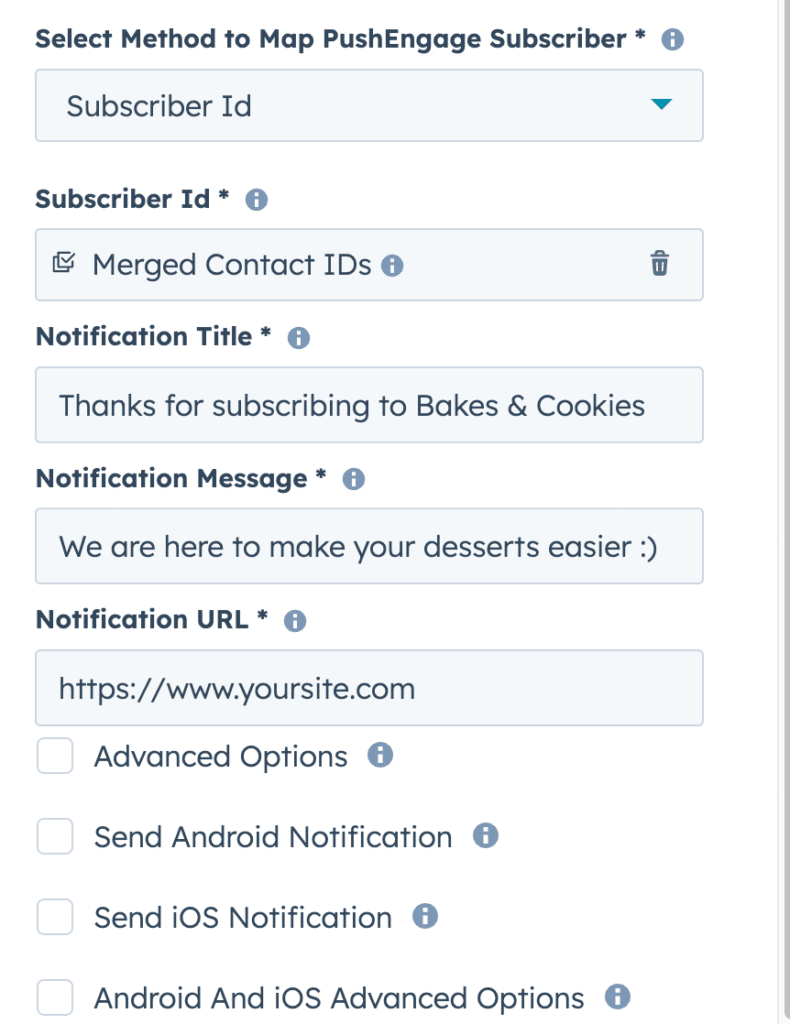Image resolution: width=790 pixels, height=1024 pixels.
Task: Check the Send Android Notification box
Action: pyautogui.click(x=55, y=836)
